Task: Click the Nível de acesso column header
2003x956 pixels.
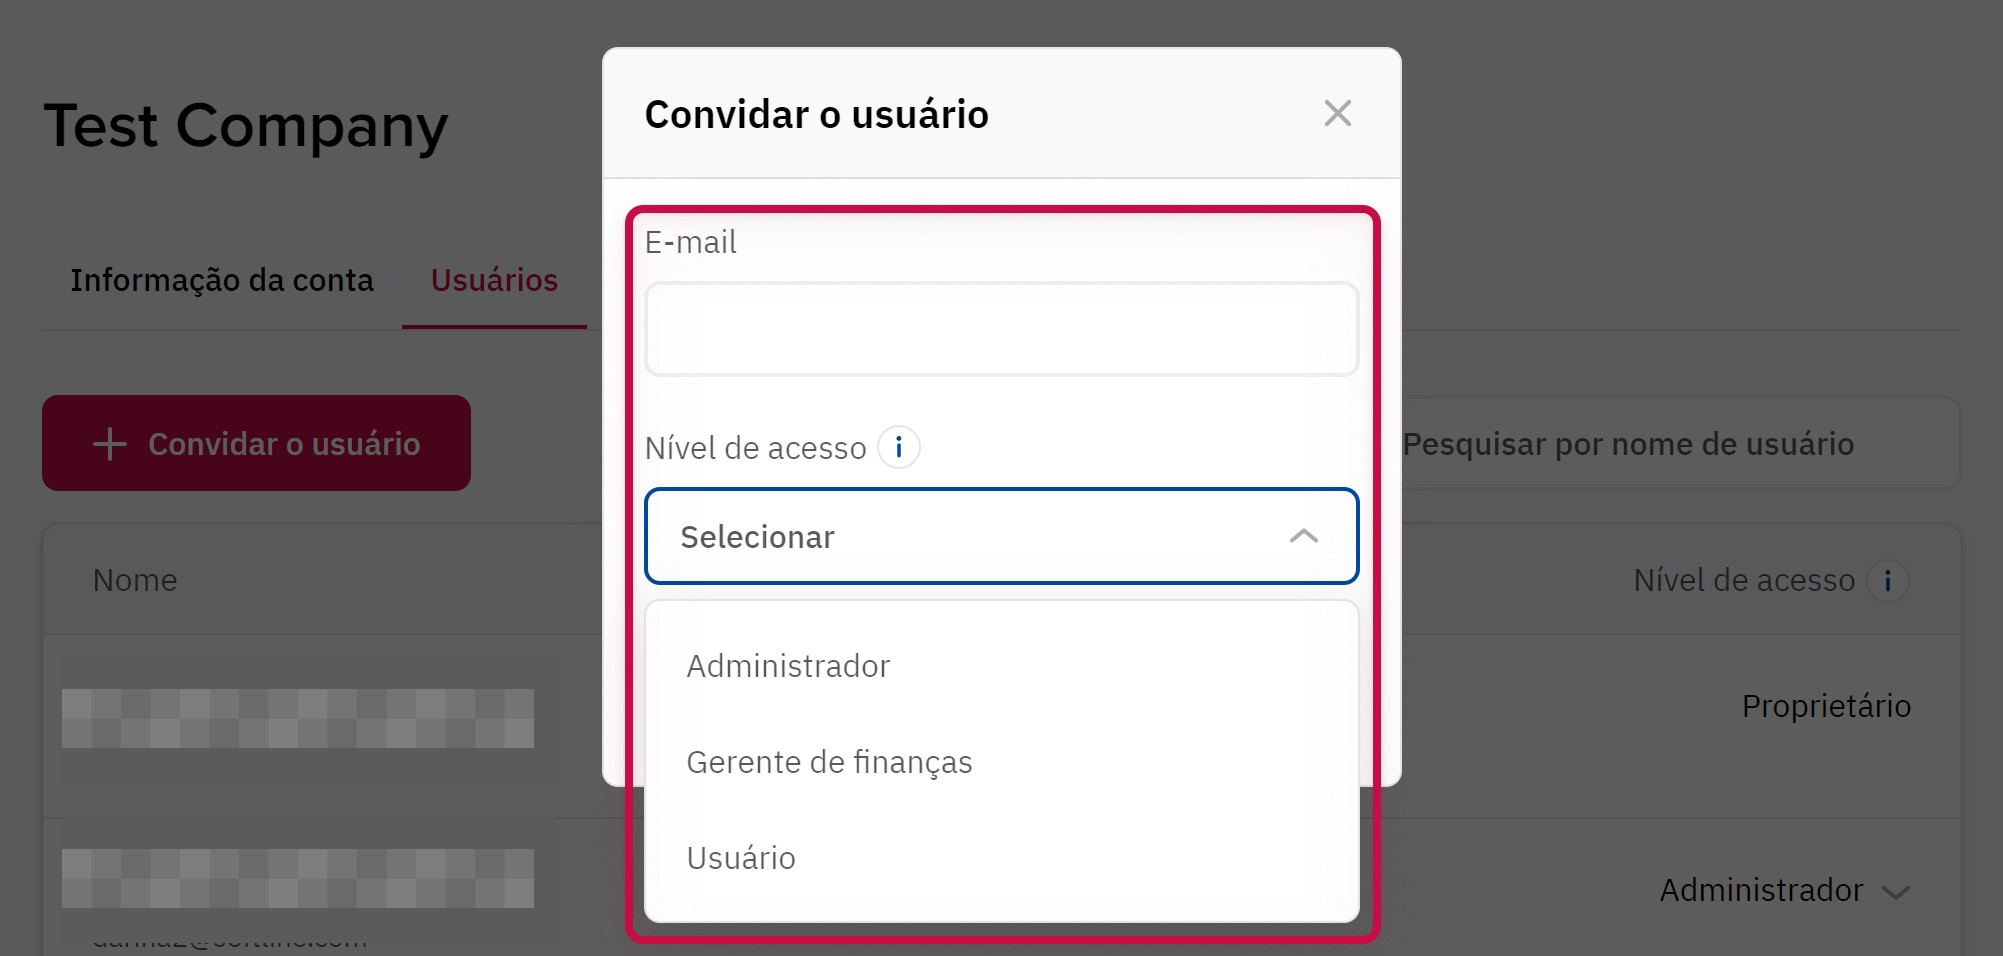Action: point(1743,581)
